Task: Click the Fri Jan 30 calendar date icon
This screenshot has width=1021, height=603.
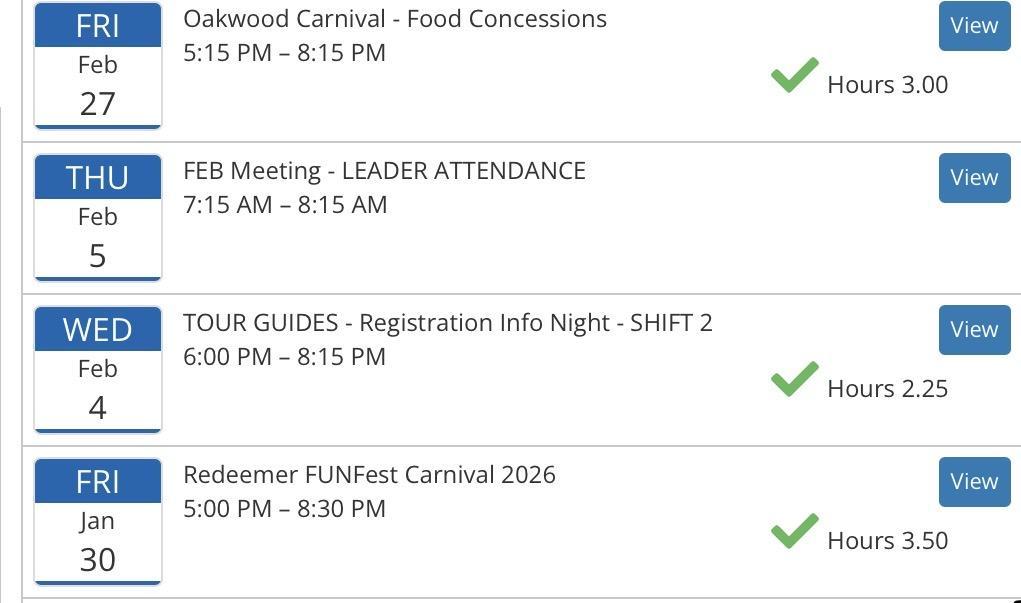Action: 98,522
